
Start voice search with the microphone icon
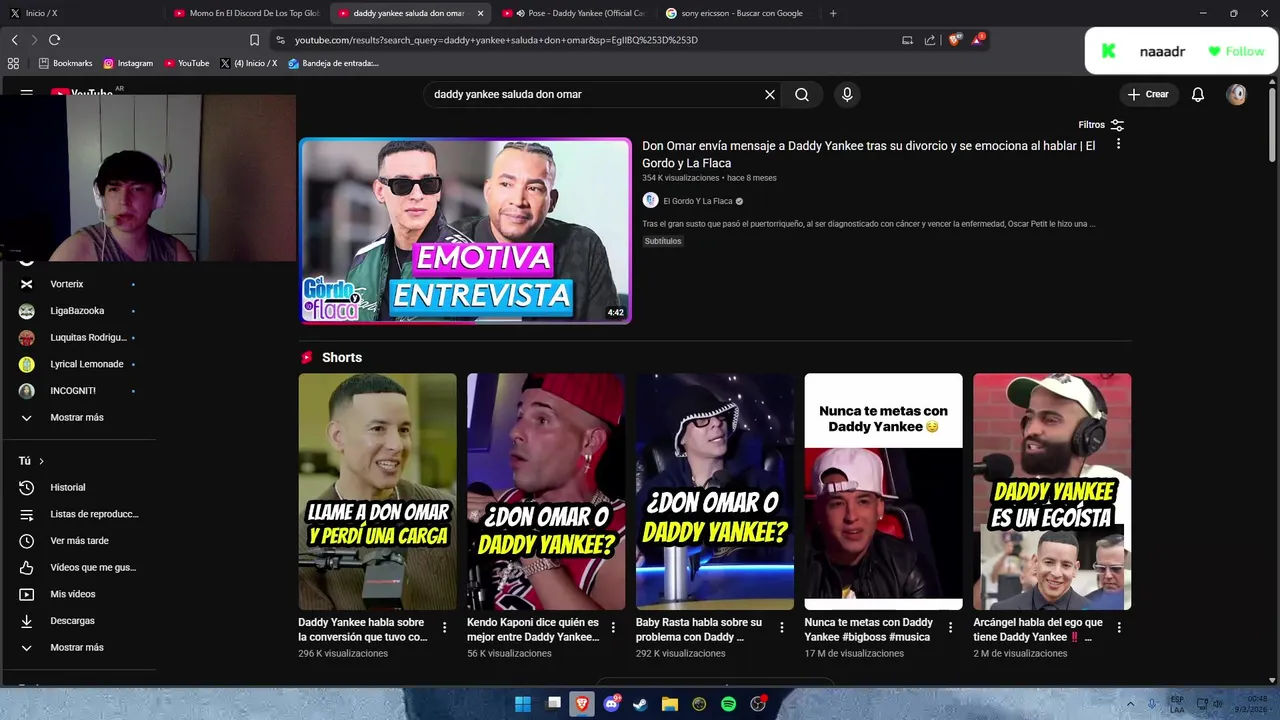(847, 94)
